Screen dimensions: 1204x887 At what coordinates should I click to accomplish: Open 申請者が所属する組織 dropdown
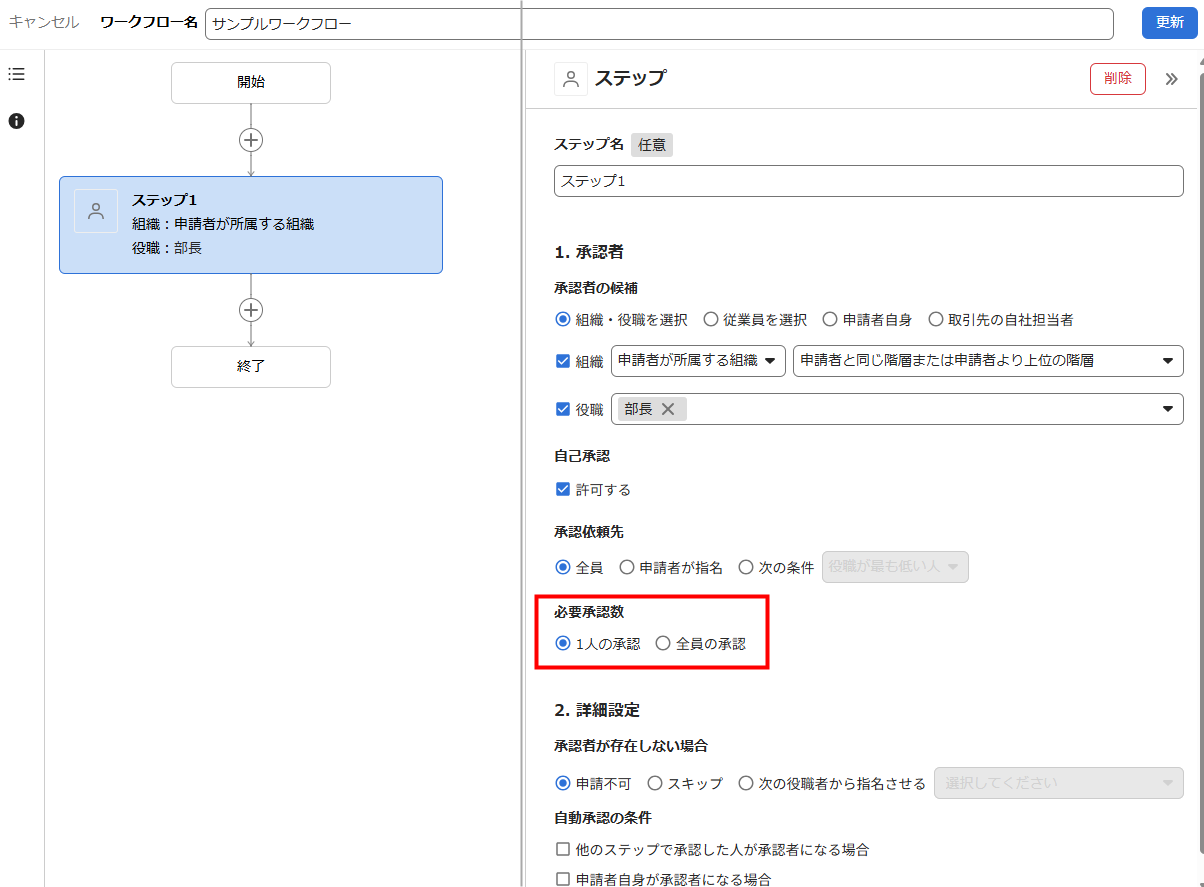pyautogui.click(x=698, y=361)
